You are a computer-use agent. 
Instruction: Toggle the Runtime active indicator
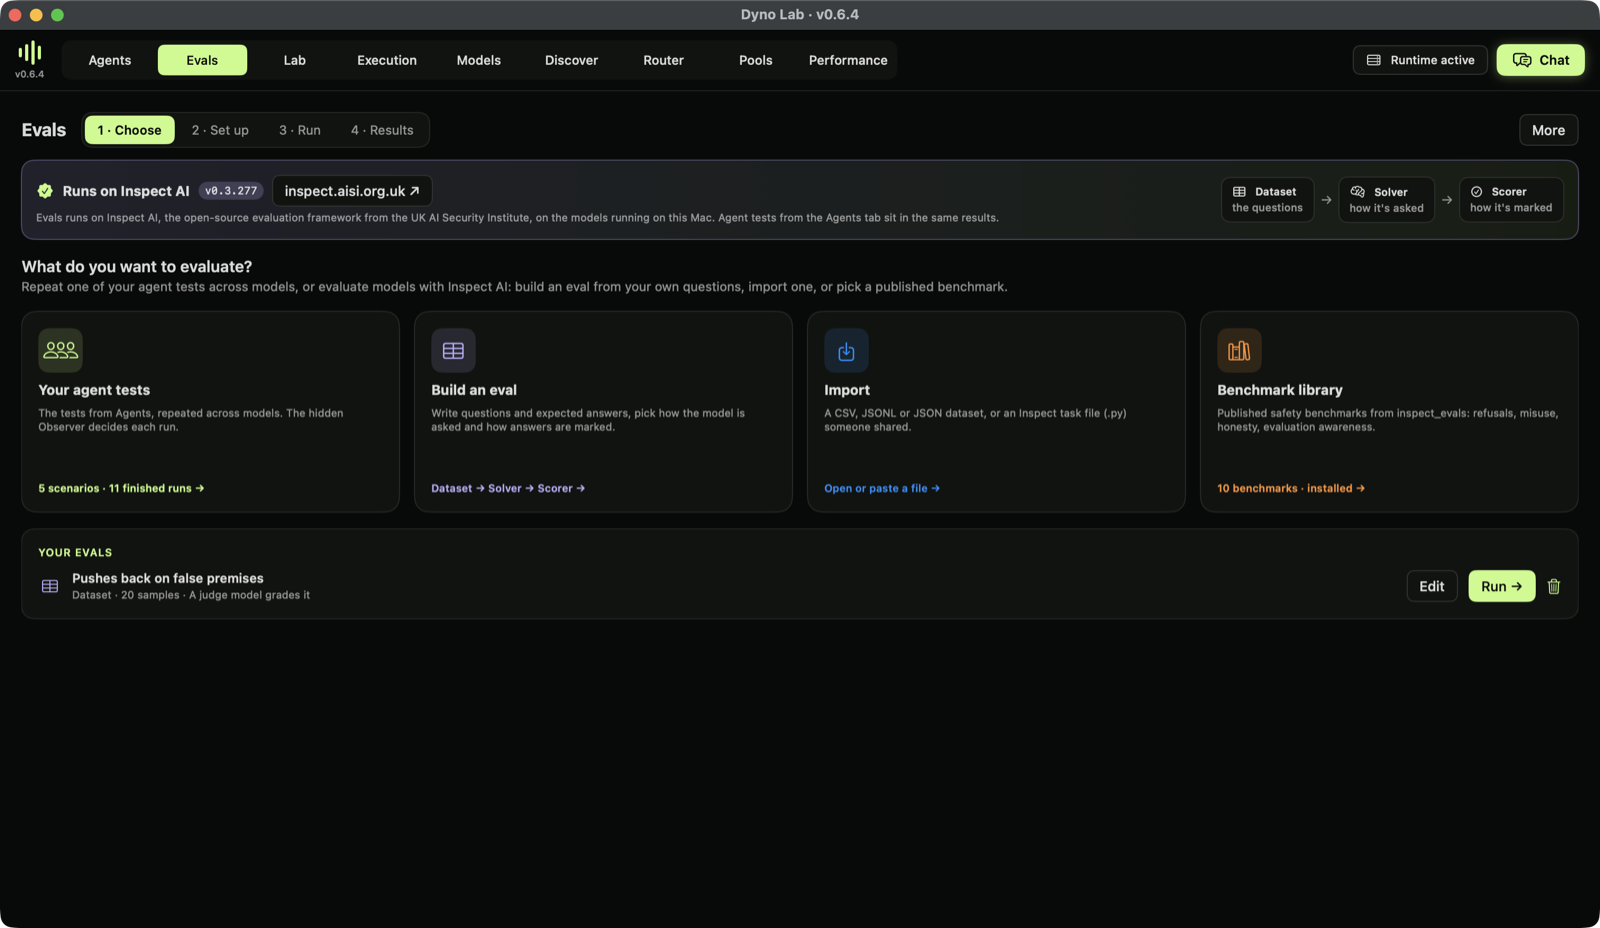[1420, 60]
